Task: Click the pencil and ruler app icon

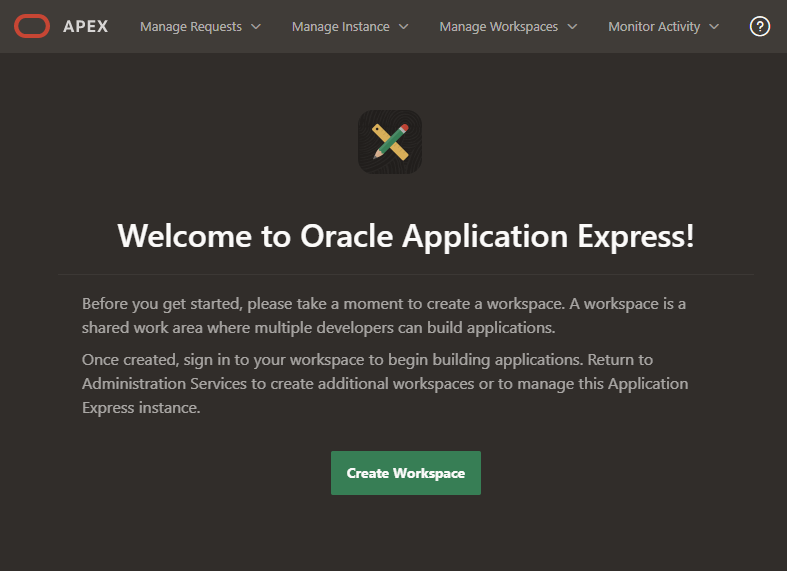Action: pos(390,142)
